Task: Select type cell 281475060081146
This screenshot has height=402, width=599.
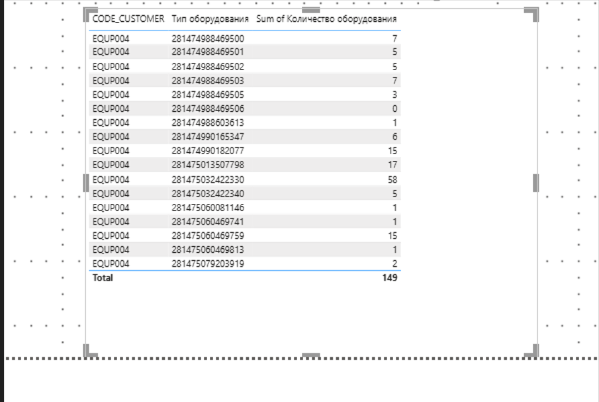Action: (208, 208)
